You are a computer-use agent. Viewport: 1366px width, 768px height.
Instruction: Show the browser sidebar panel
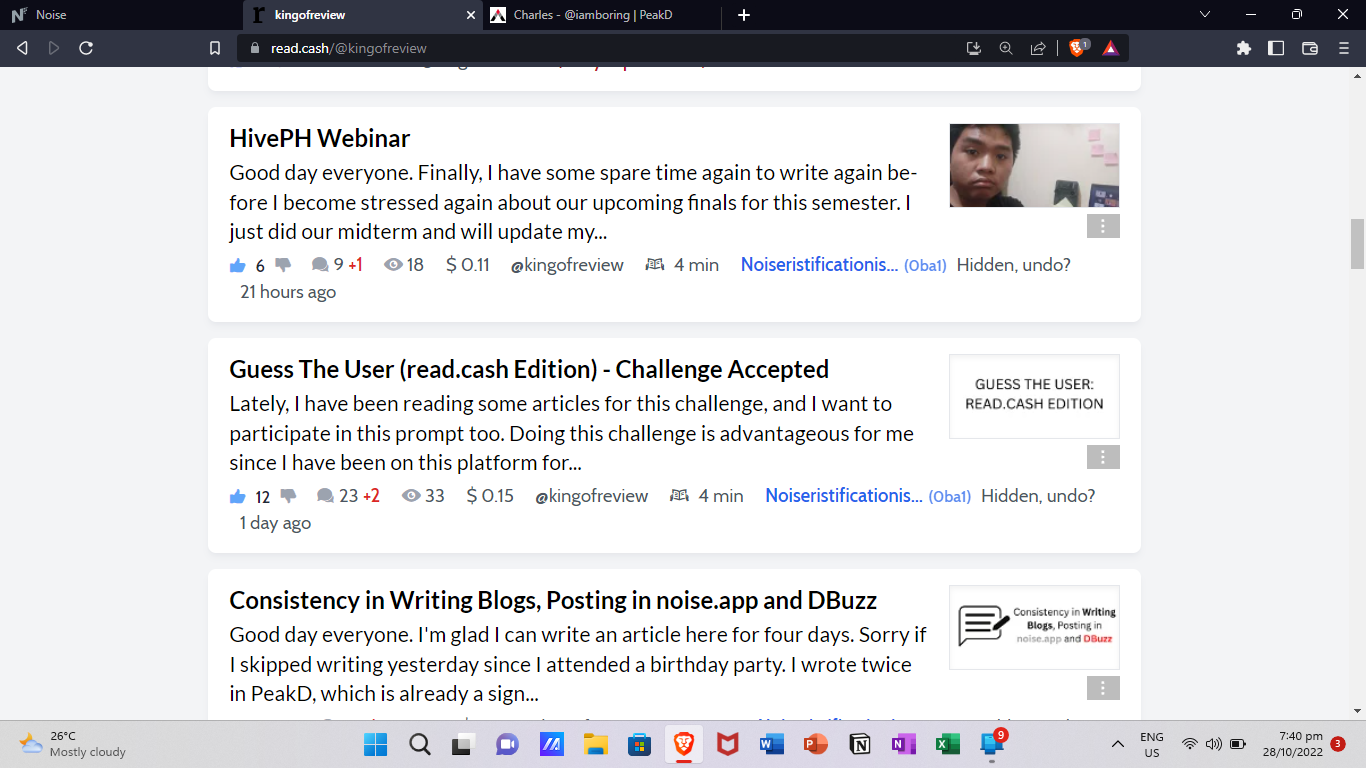pyautogui.click(x=1276, y=48)
